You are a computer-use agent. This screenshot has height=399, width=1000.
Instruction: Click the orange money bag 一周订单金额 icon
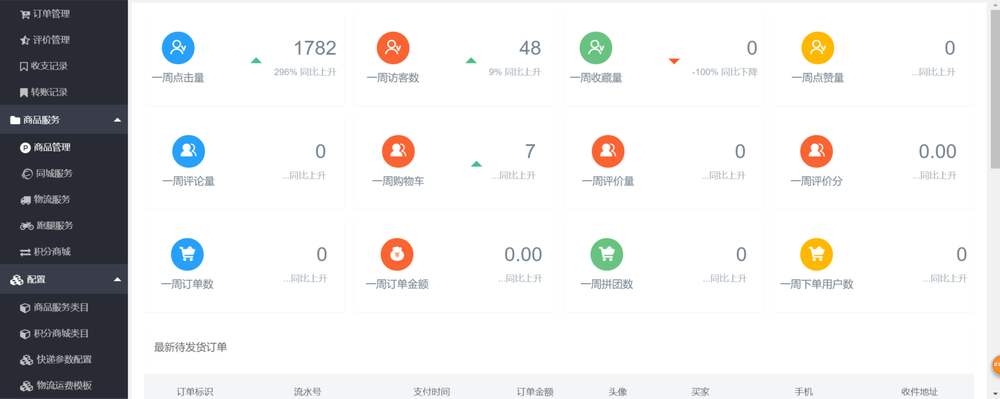pyautogui.click(x=397, y=254)
